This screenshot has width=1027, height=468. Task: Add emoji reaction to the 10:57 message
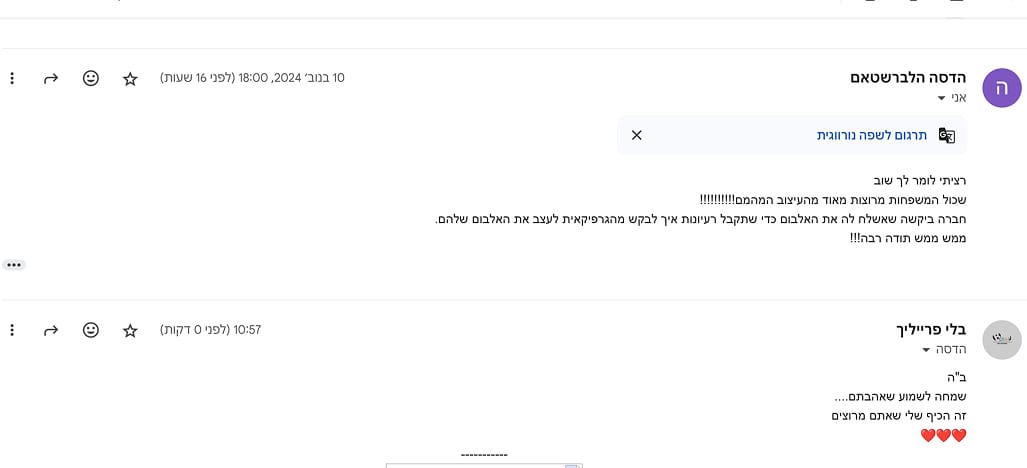click(91, 330)
